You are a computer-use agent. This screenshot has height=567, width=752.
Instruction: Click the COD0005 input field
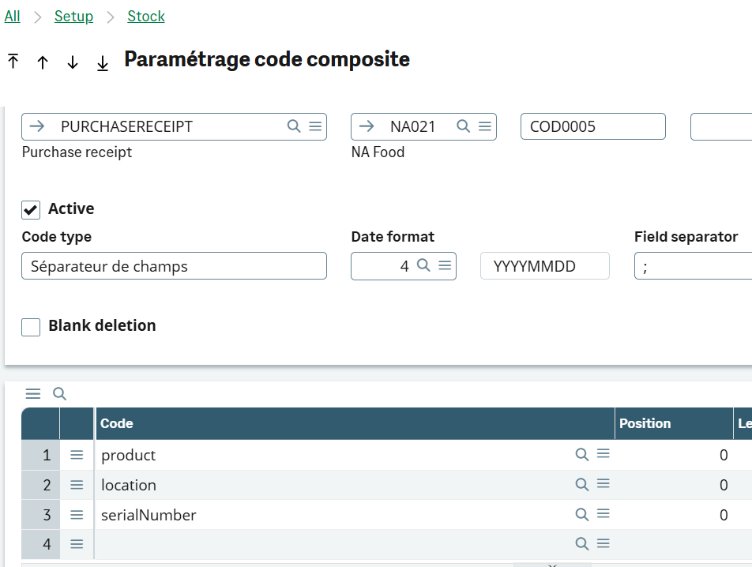592,127
